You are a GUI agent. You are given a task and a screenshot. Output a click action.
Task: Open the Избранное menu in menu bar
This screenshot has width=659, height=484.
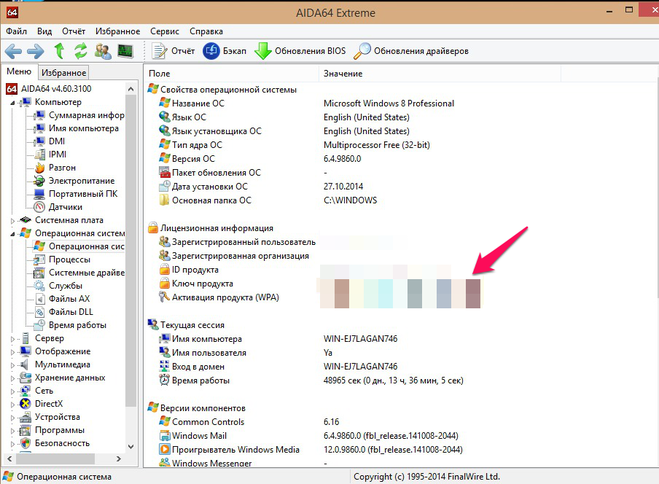[118, 31]
